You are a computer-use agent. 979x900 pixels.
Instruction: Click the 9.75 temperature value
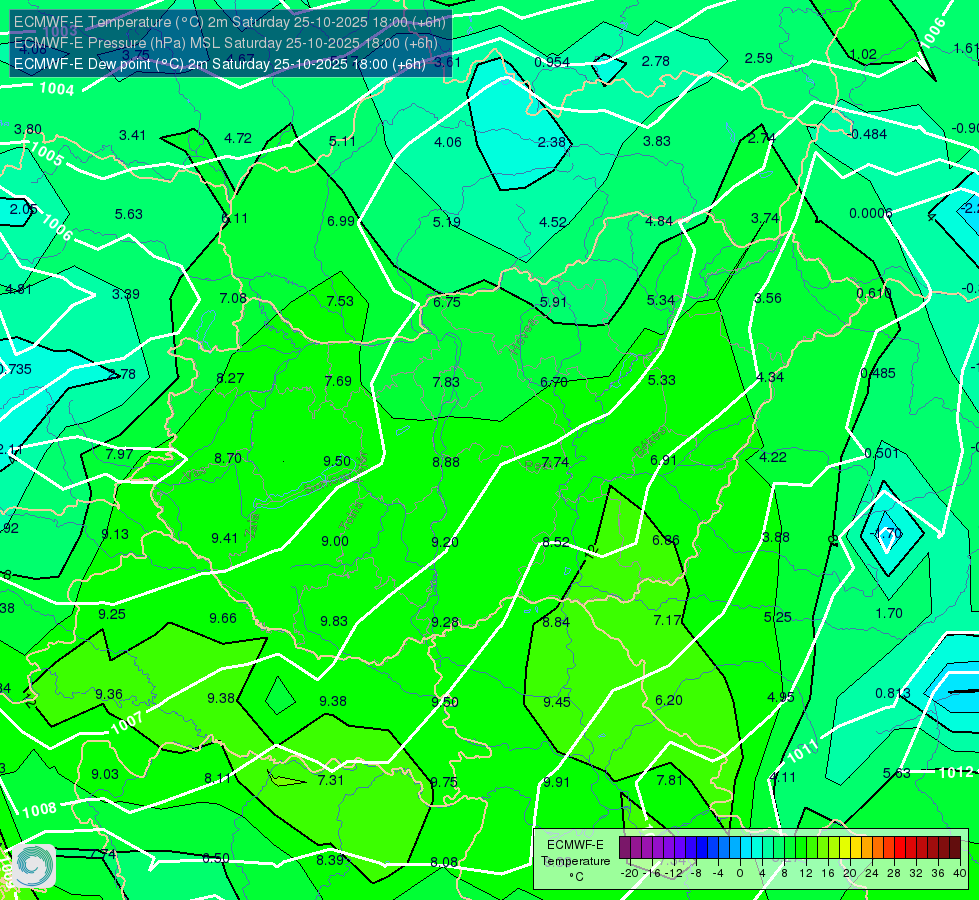coord(444,782)
